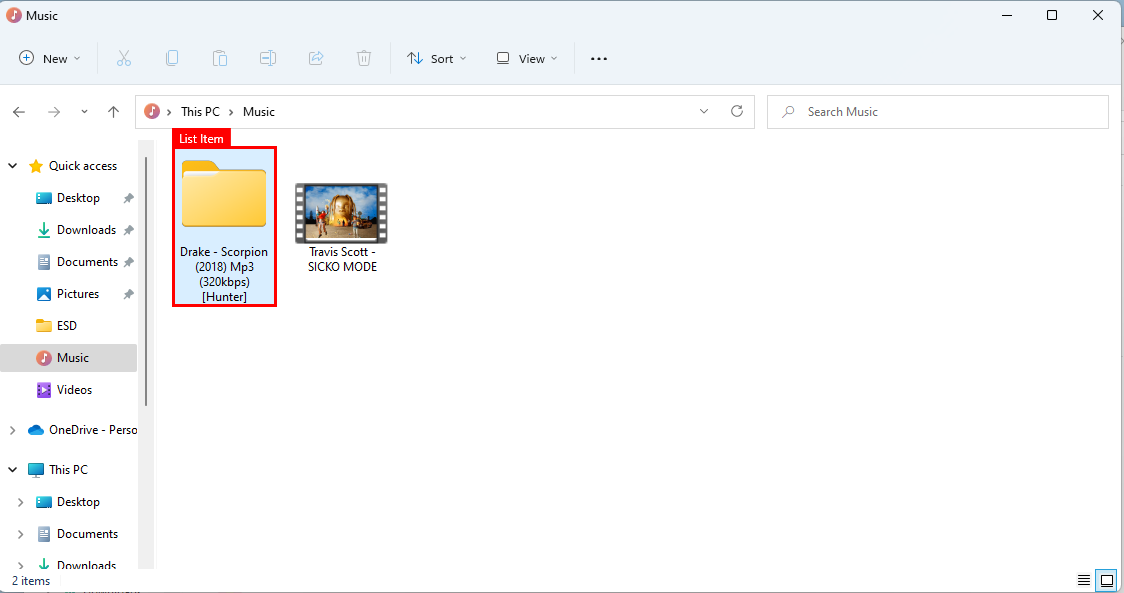Click the Search Music field
The height and width of the screenshot is (593, 1124).
pos(938,112)
